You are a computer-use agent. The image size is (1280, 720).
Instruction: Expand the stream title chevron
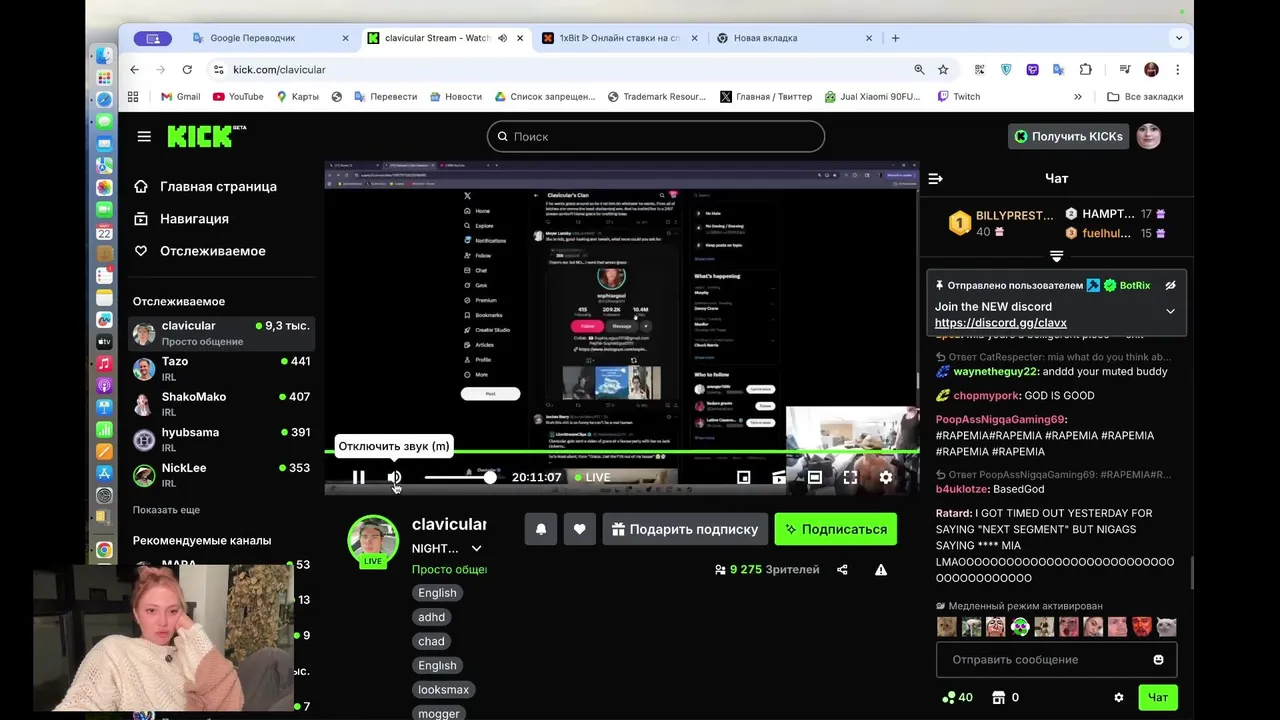(476, 548)
